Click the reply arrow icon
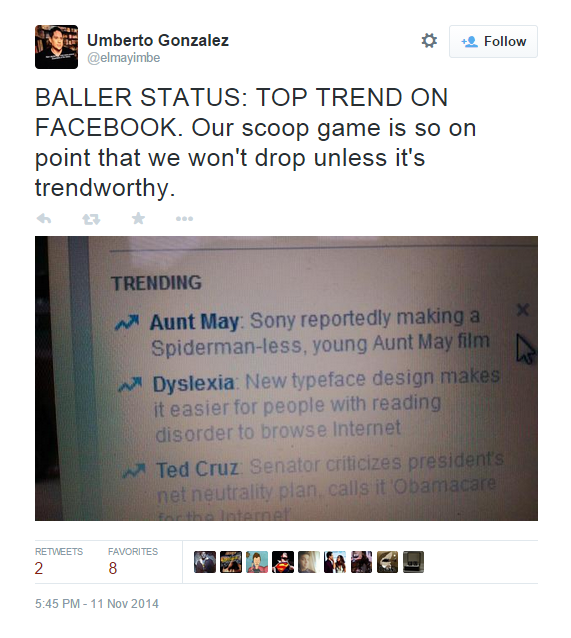The width and height of the screenshot is (571, 638). click(x=44, y=219)
